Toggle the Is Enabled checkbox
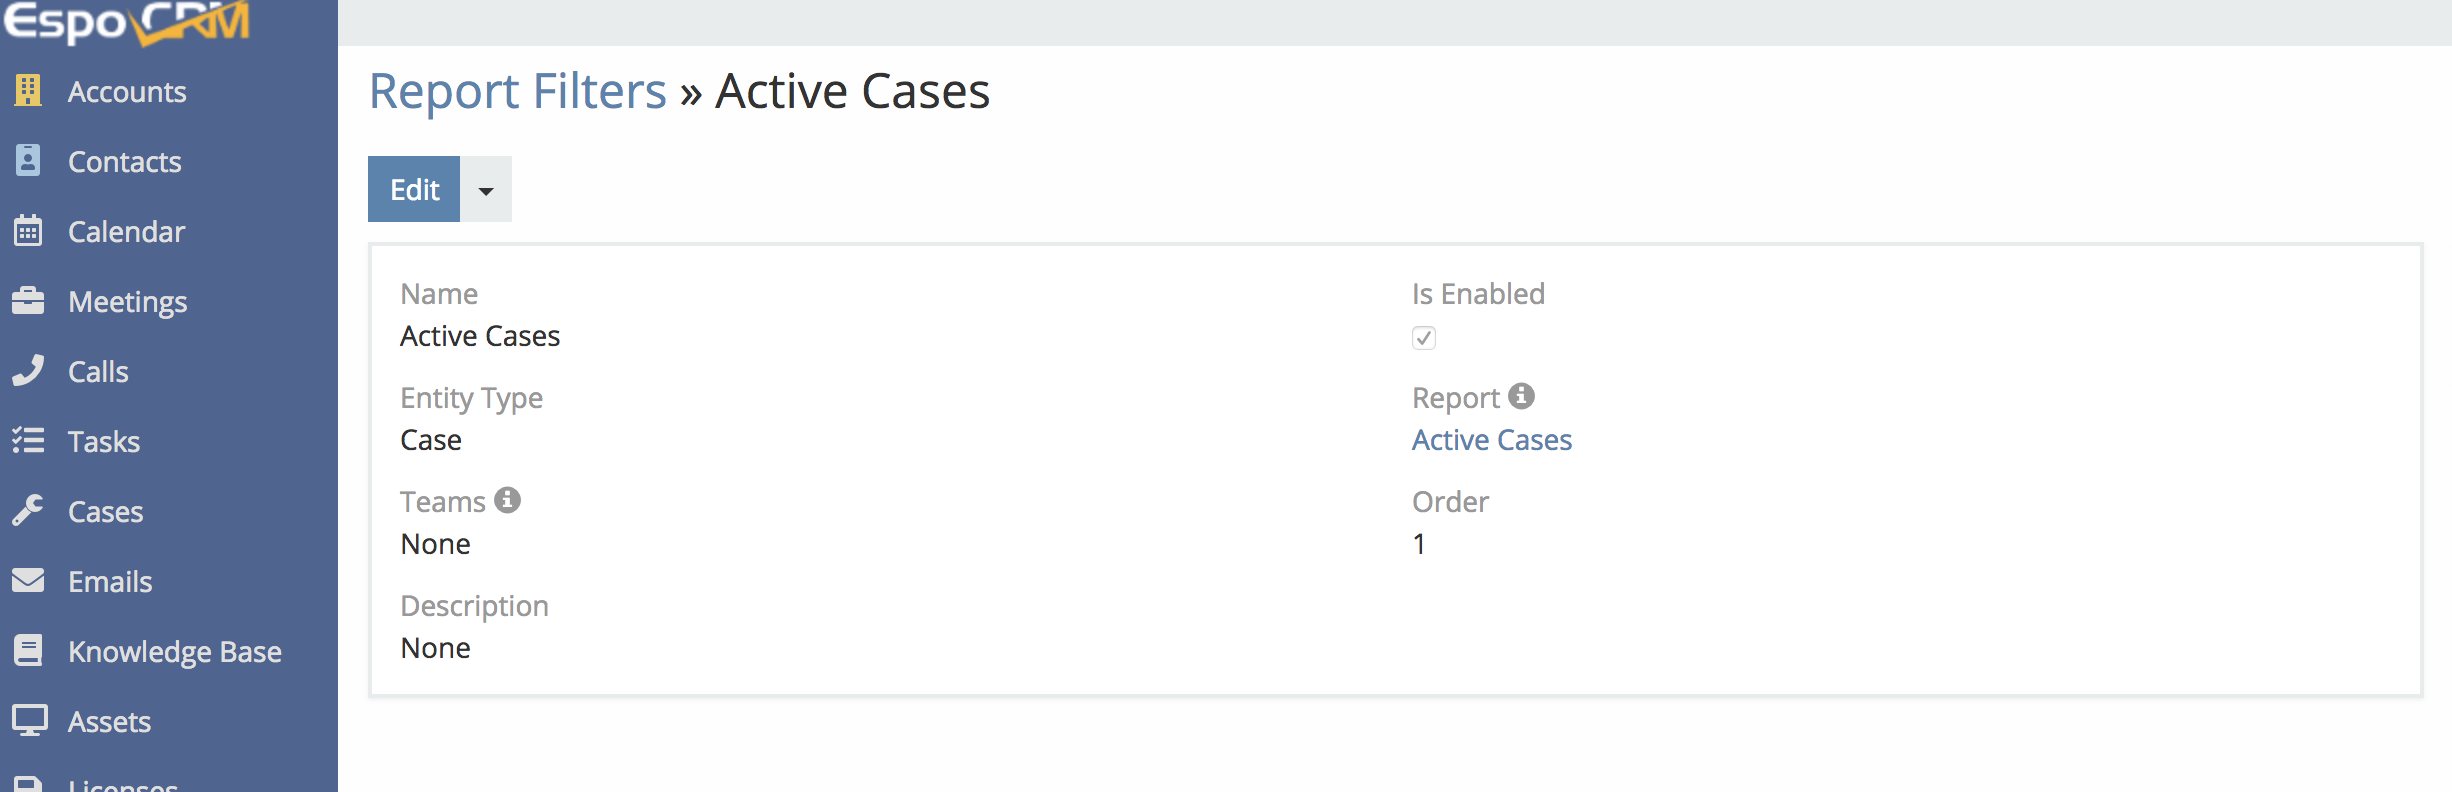2452x792 pixels. pos(1424,338)
